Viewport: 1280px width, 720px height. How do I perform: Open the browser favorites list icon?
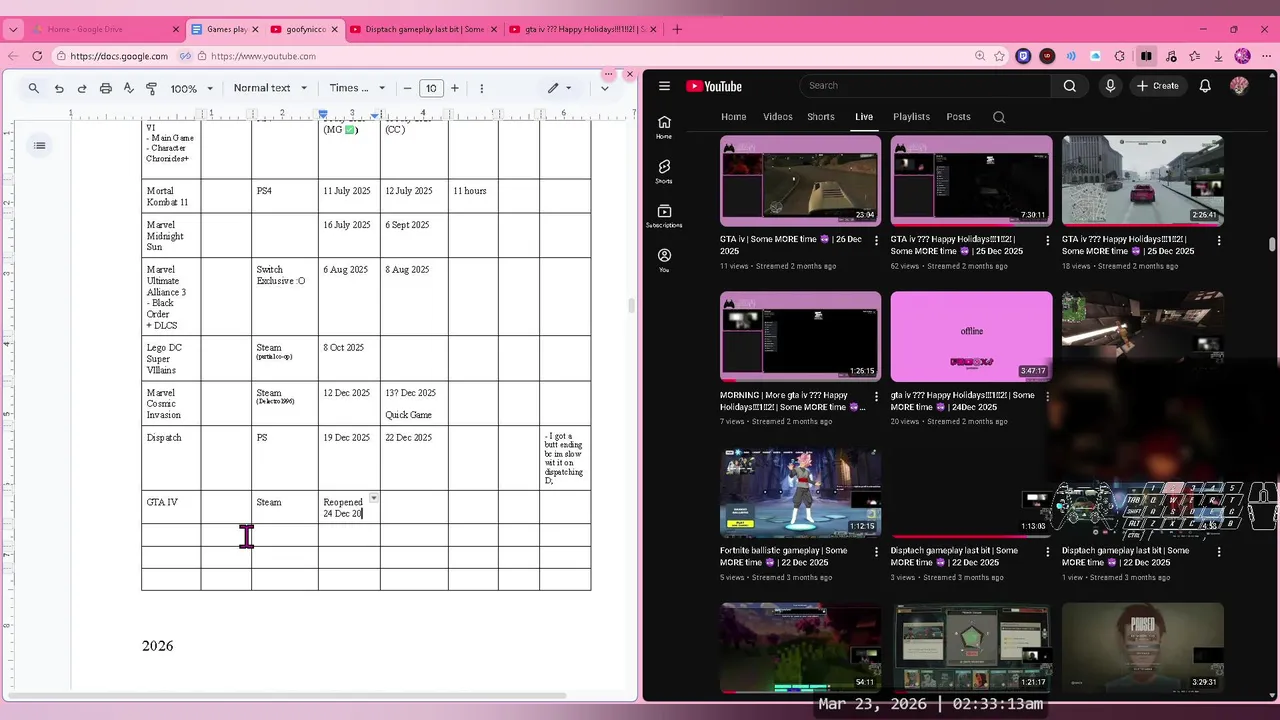[1194, 56]
